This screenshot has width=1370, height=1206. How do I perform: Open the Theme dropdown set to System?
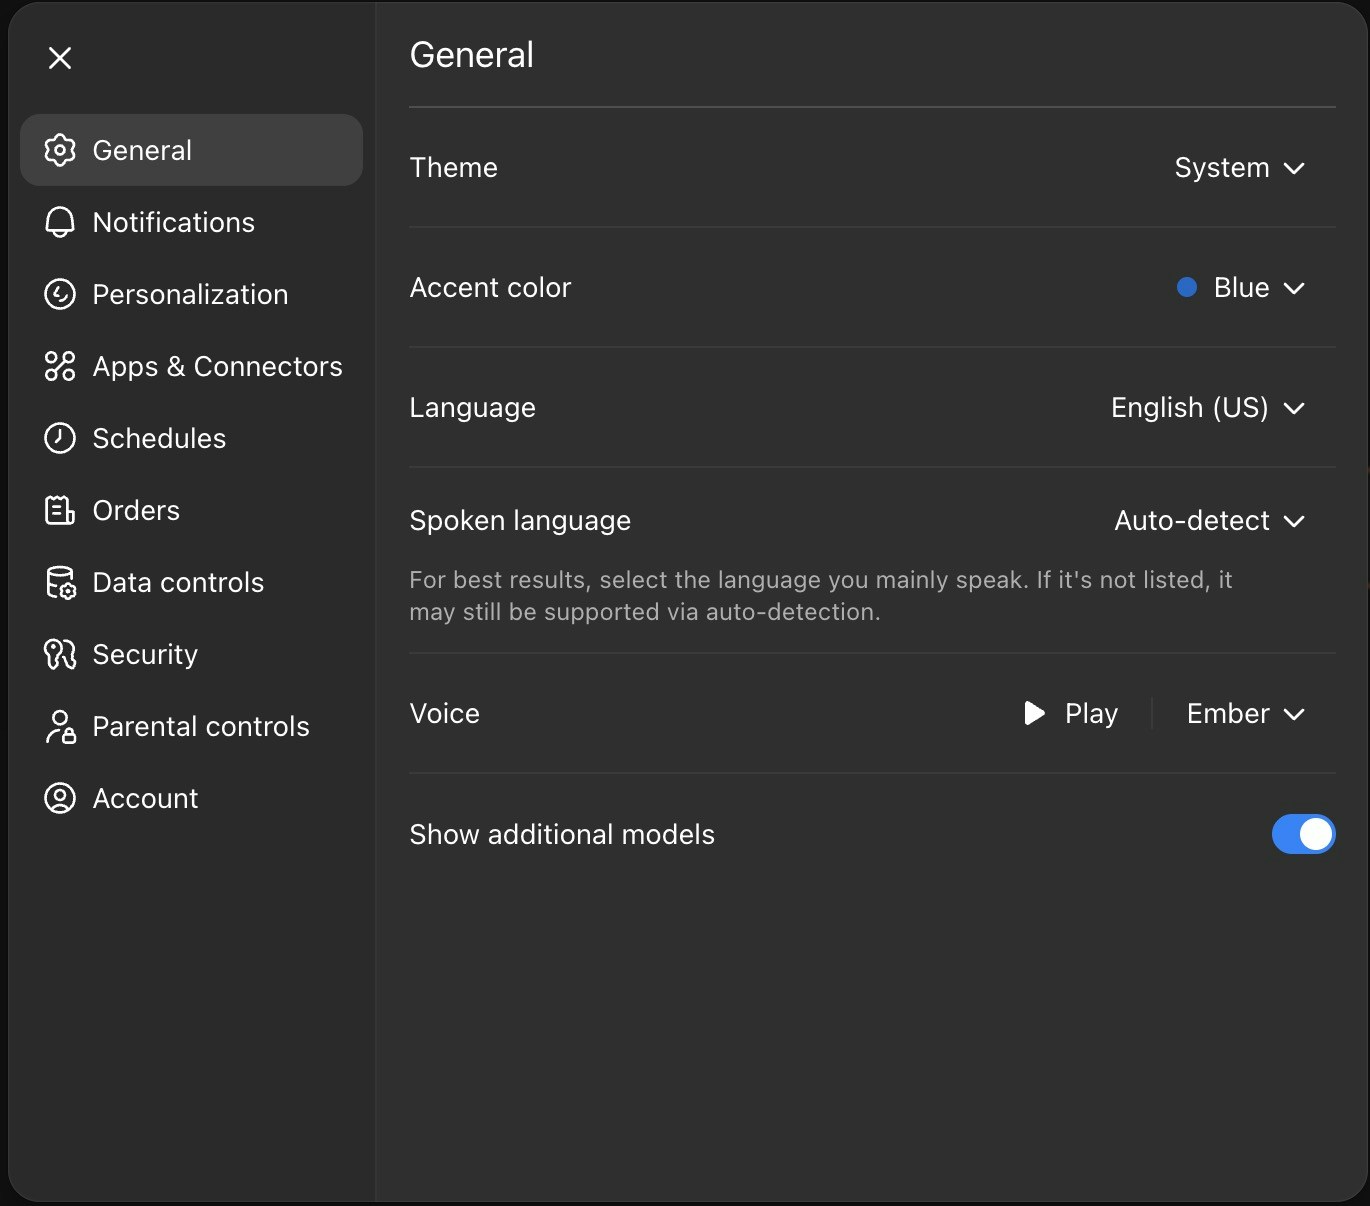pos(1240,168)
